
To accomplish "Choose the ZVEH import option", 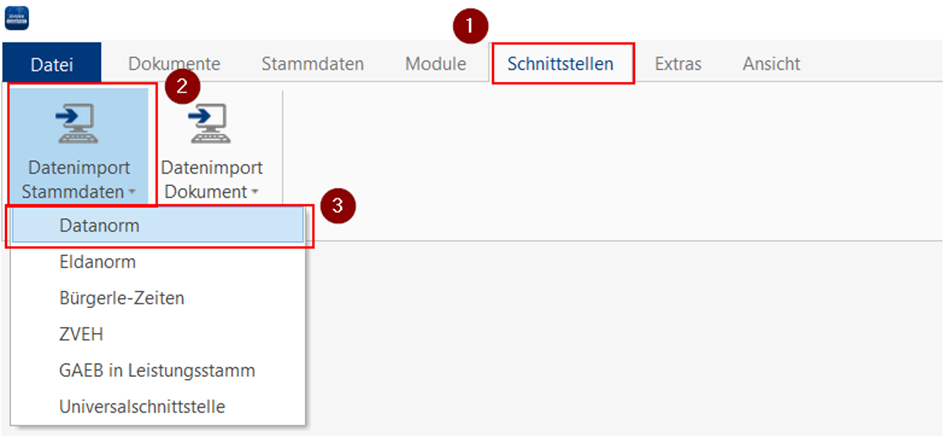I will pyautogui.click(x=81, y=334).
